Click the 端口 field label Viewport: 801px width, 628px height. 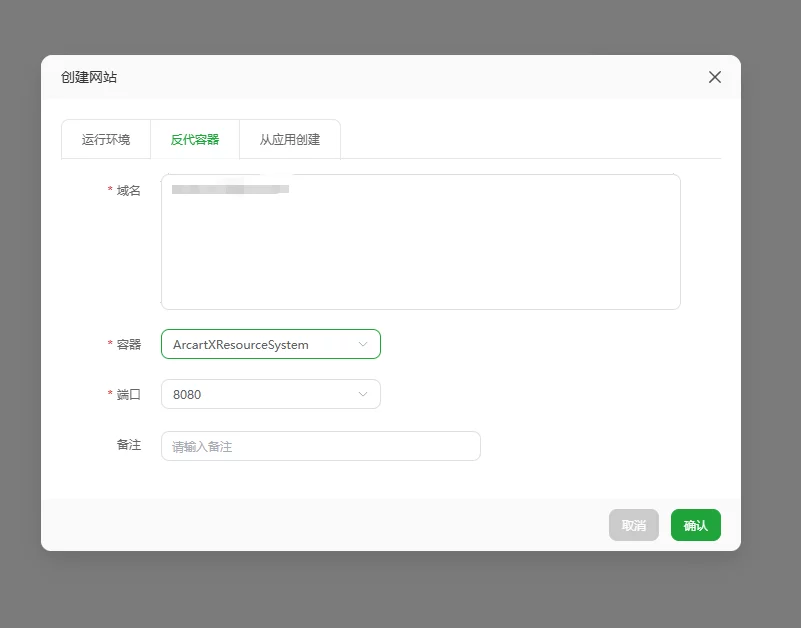[128, 394]
